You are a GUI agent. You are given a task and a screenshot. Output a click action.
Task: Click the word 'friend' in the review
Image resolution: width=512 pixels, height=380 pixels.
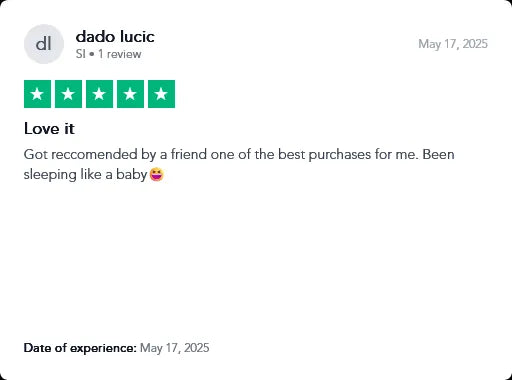(x=189, y=154)
